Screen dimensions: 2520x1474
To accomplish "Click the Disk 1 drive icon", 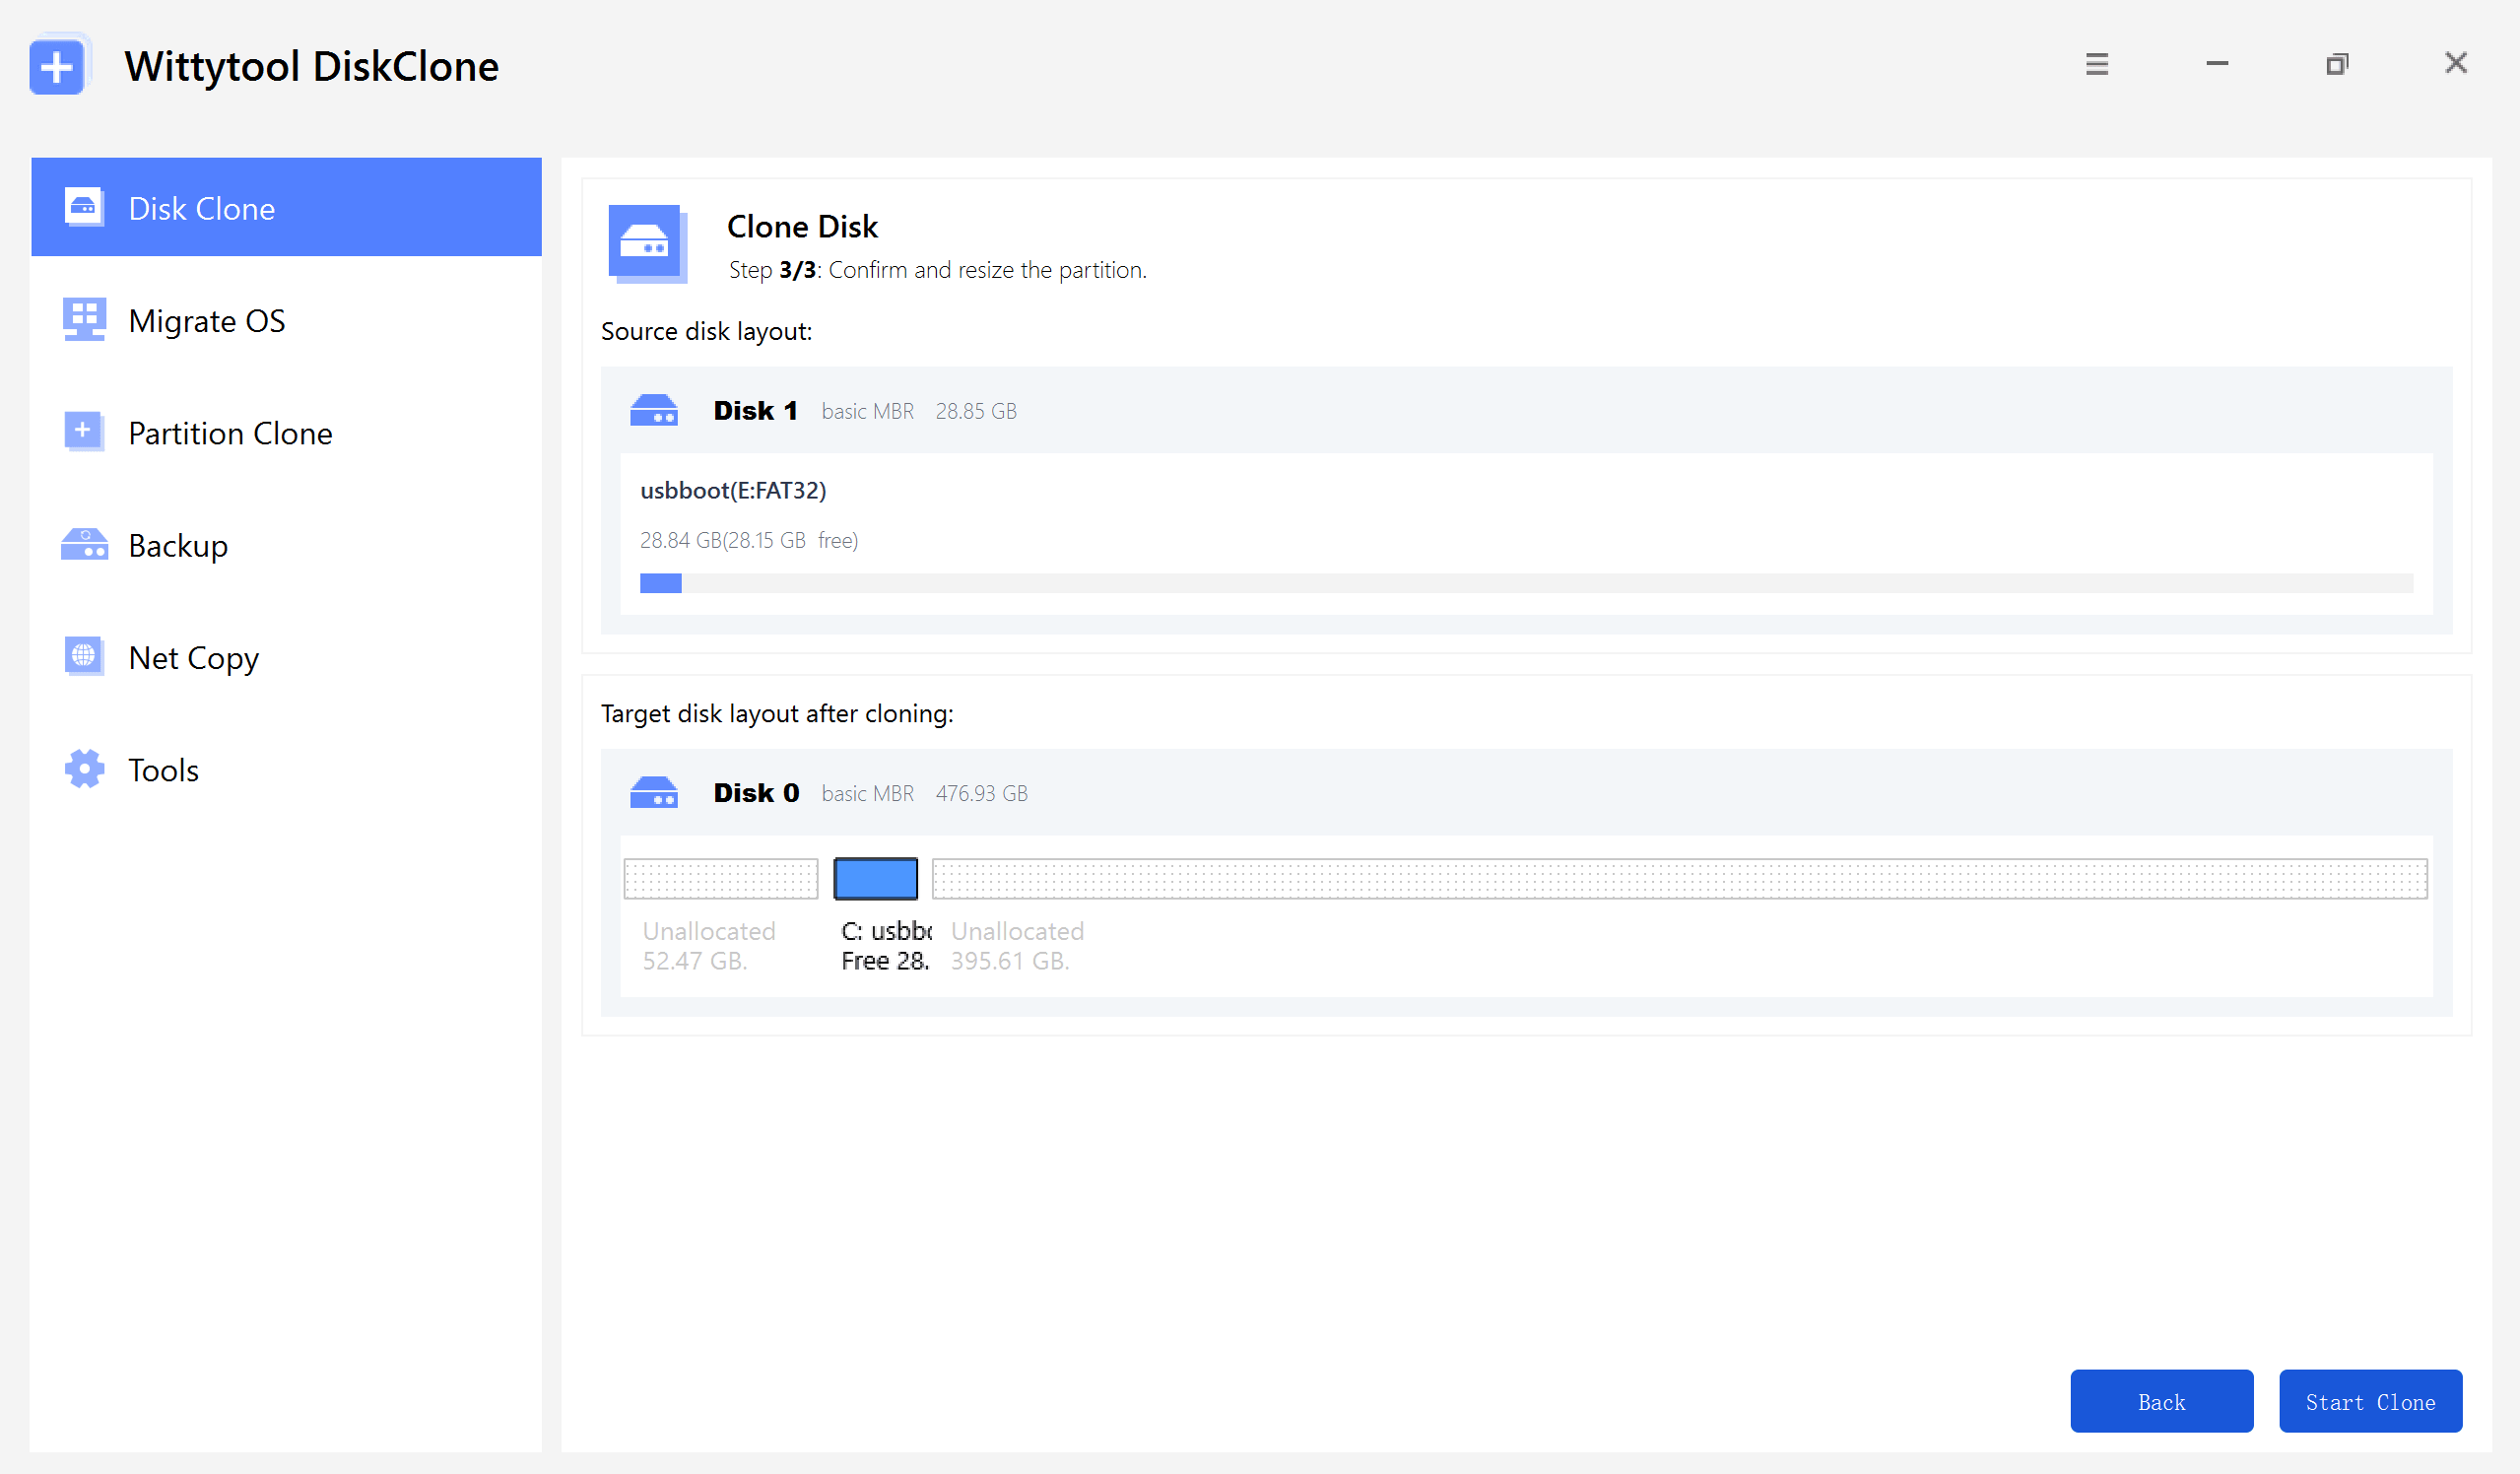I will pyautogui.click(x=653, y=410).
